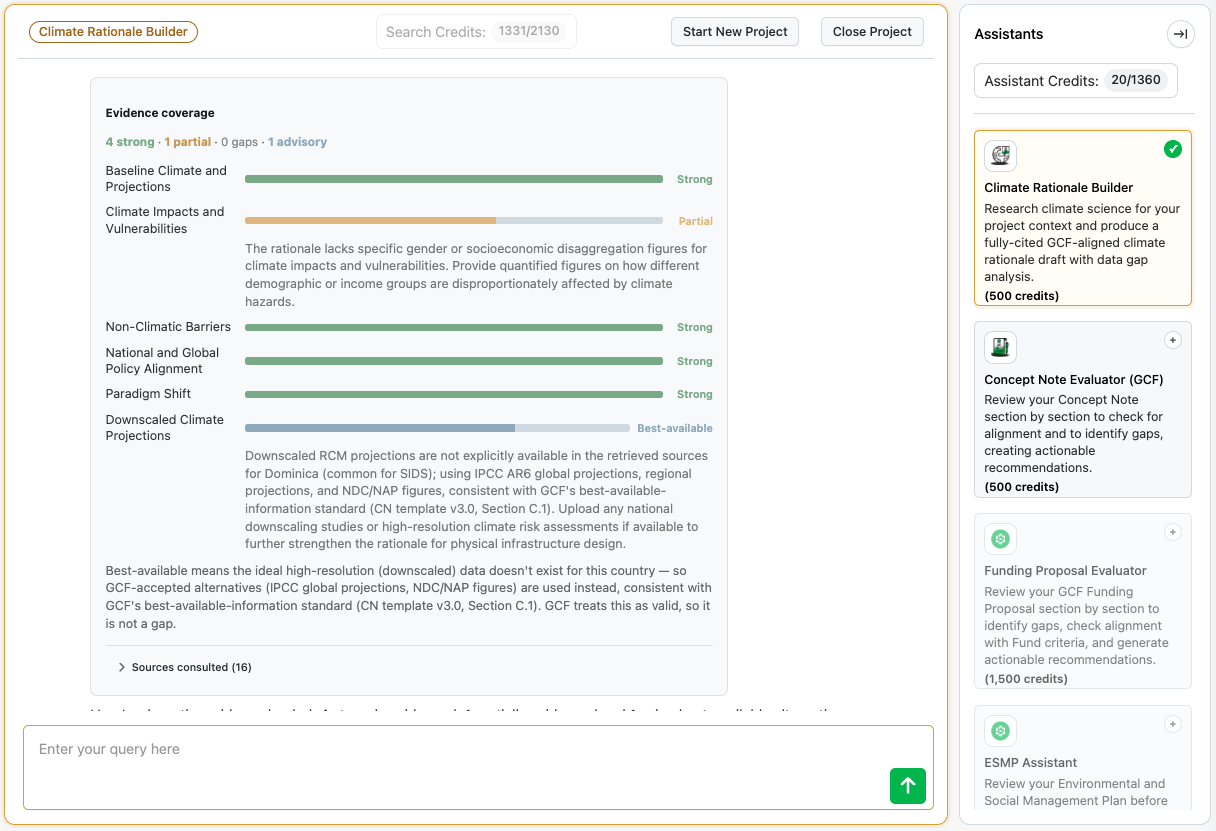Click the '1 advisory' summary label
The height and width of the screenshot is (831, 1216).
(297, 142)
